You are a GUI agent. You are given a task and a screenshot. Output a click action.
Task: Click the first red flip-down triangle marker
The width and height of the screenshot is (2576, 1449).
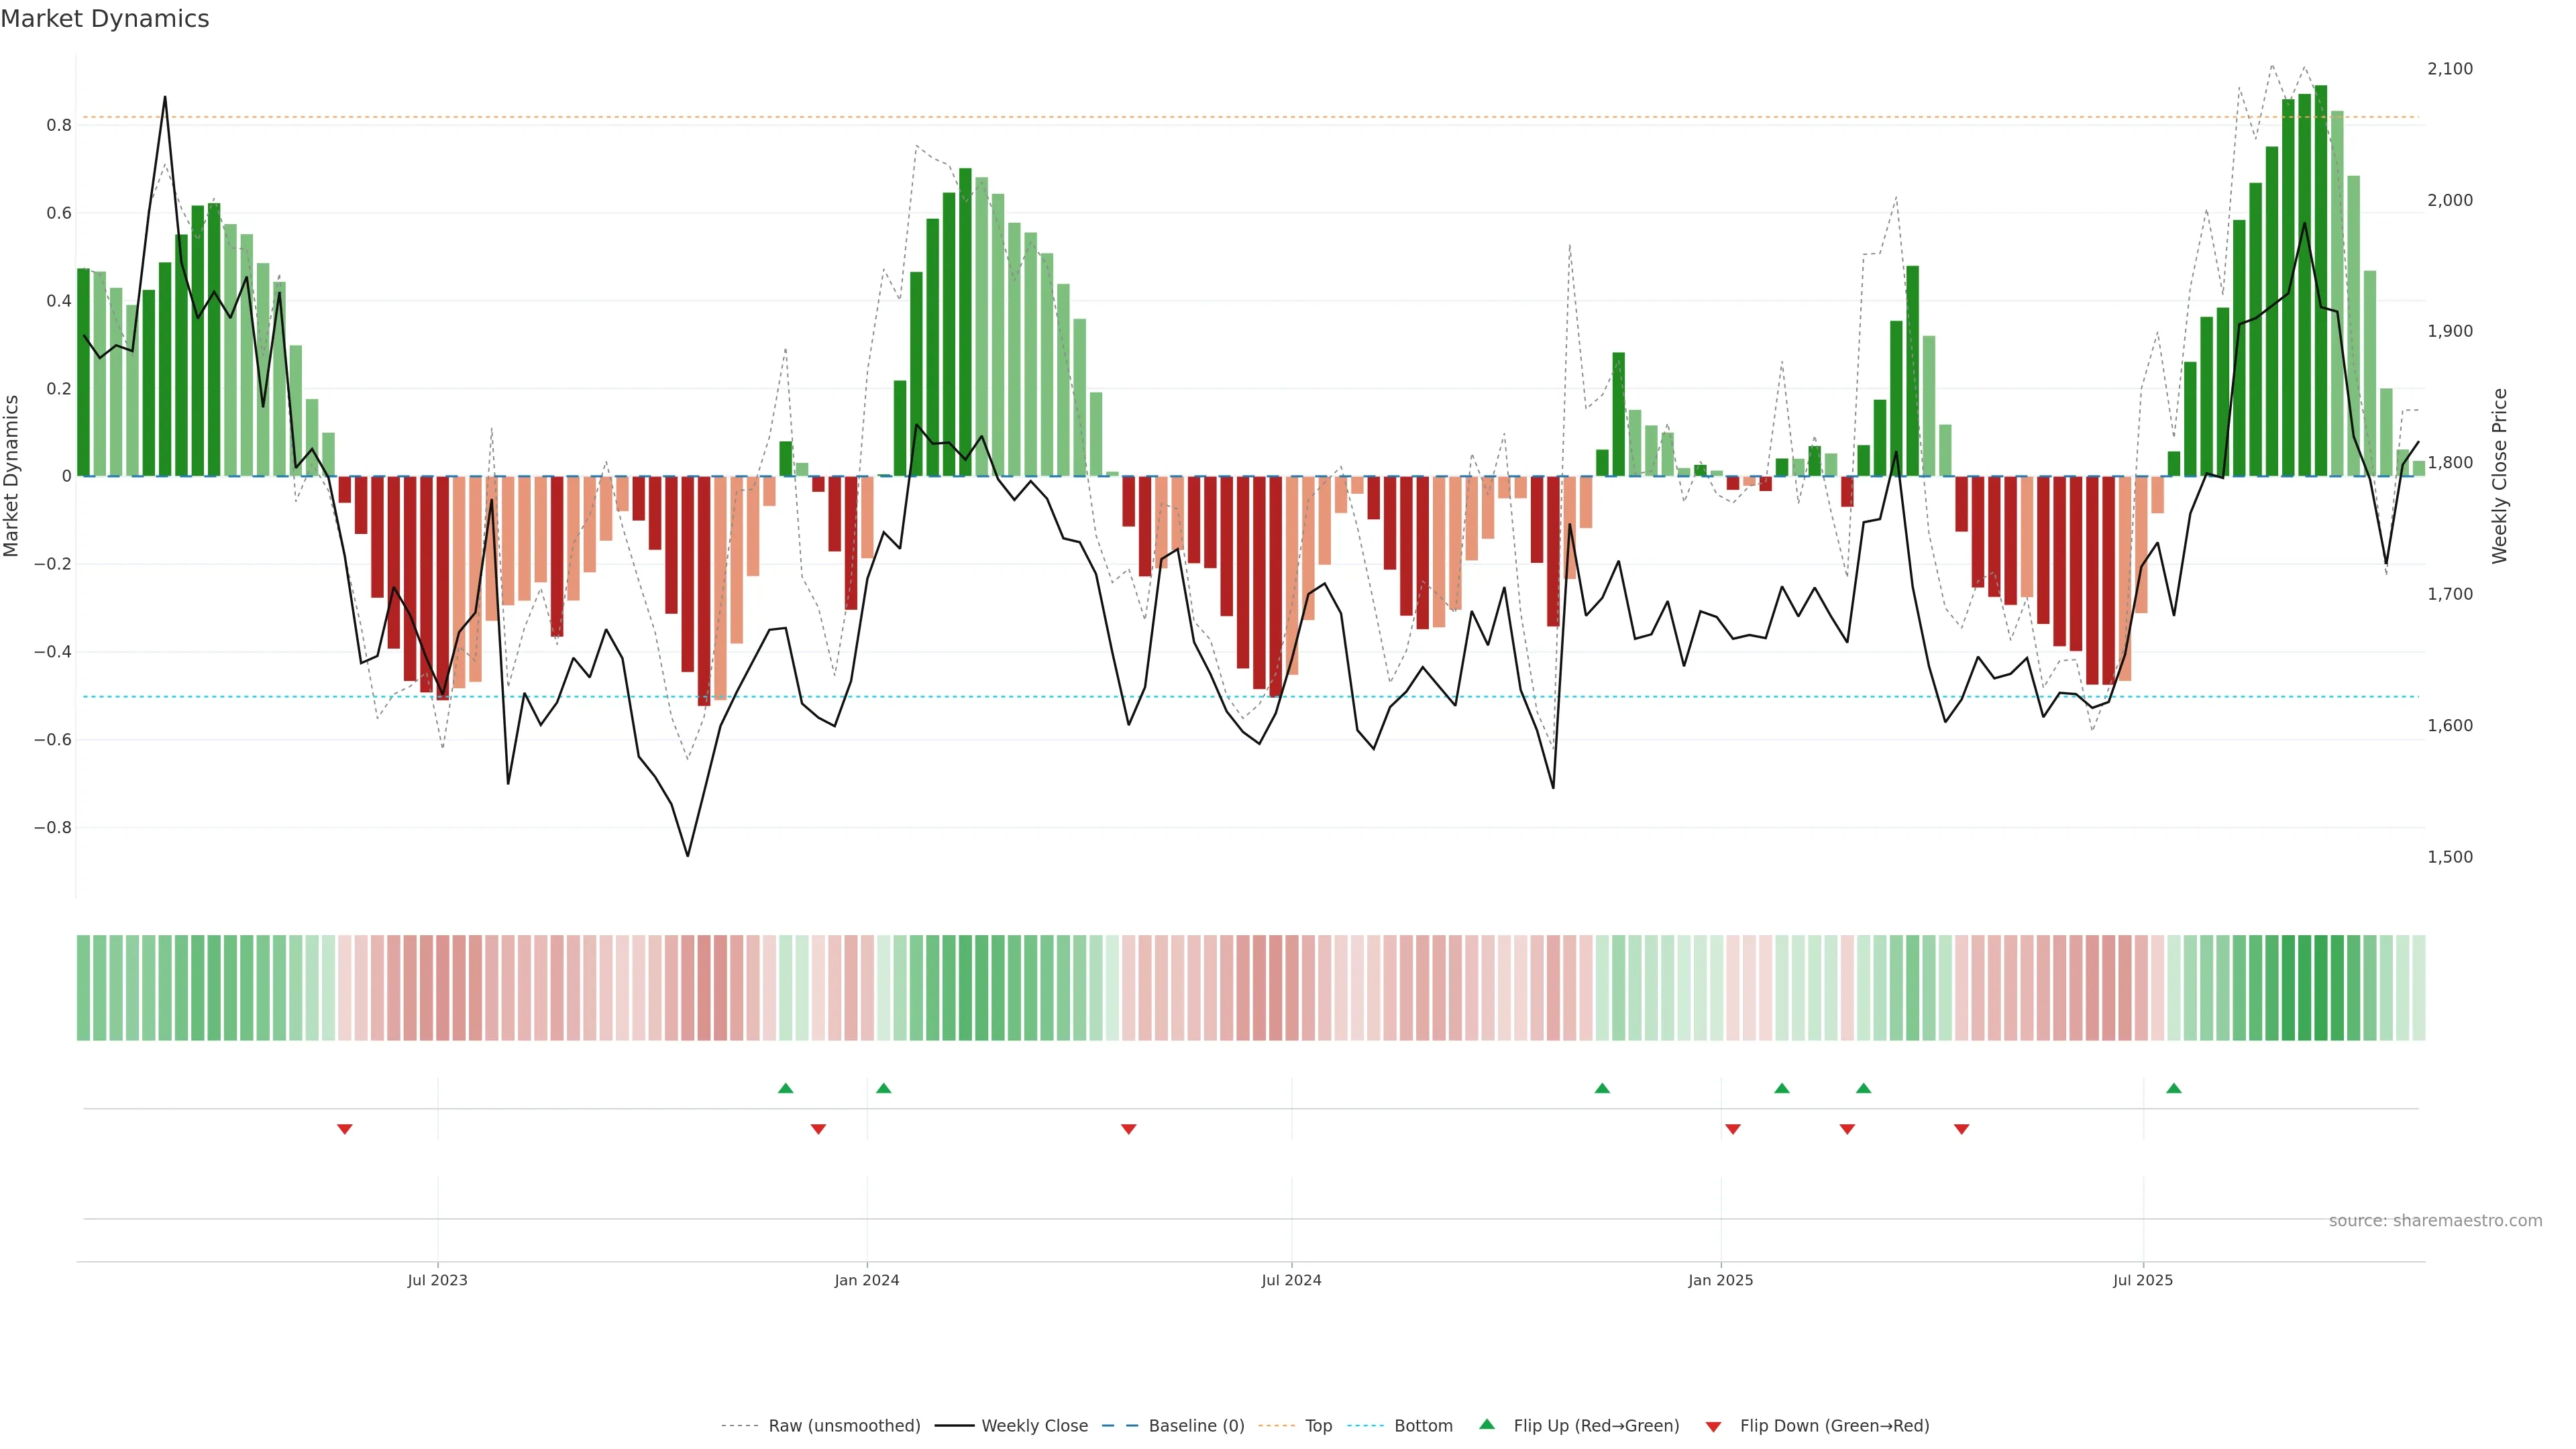click(x=345, y=1129)
